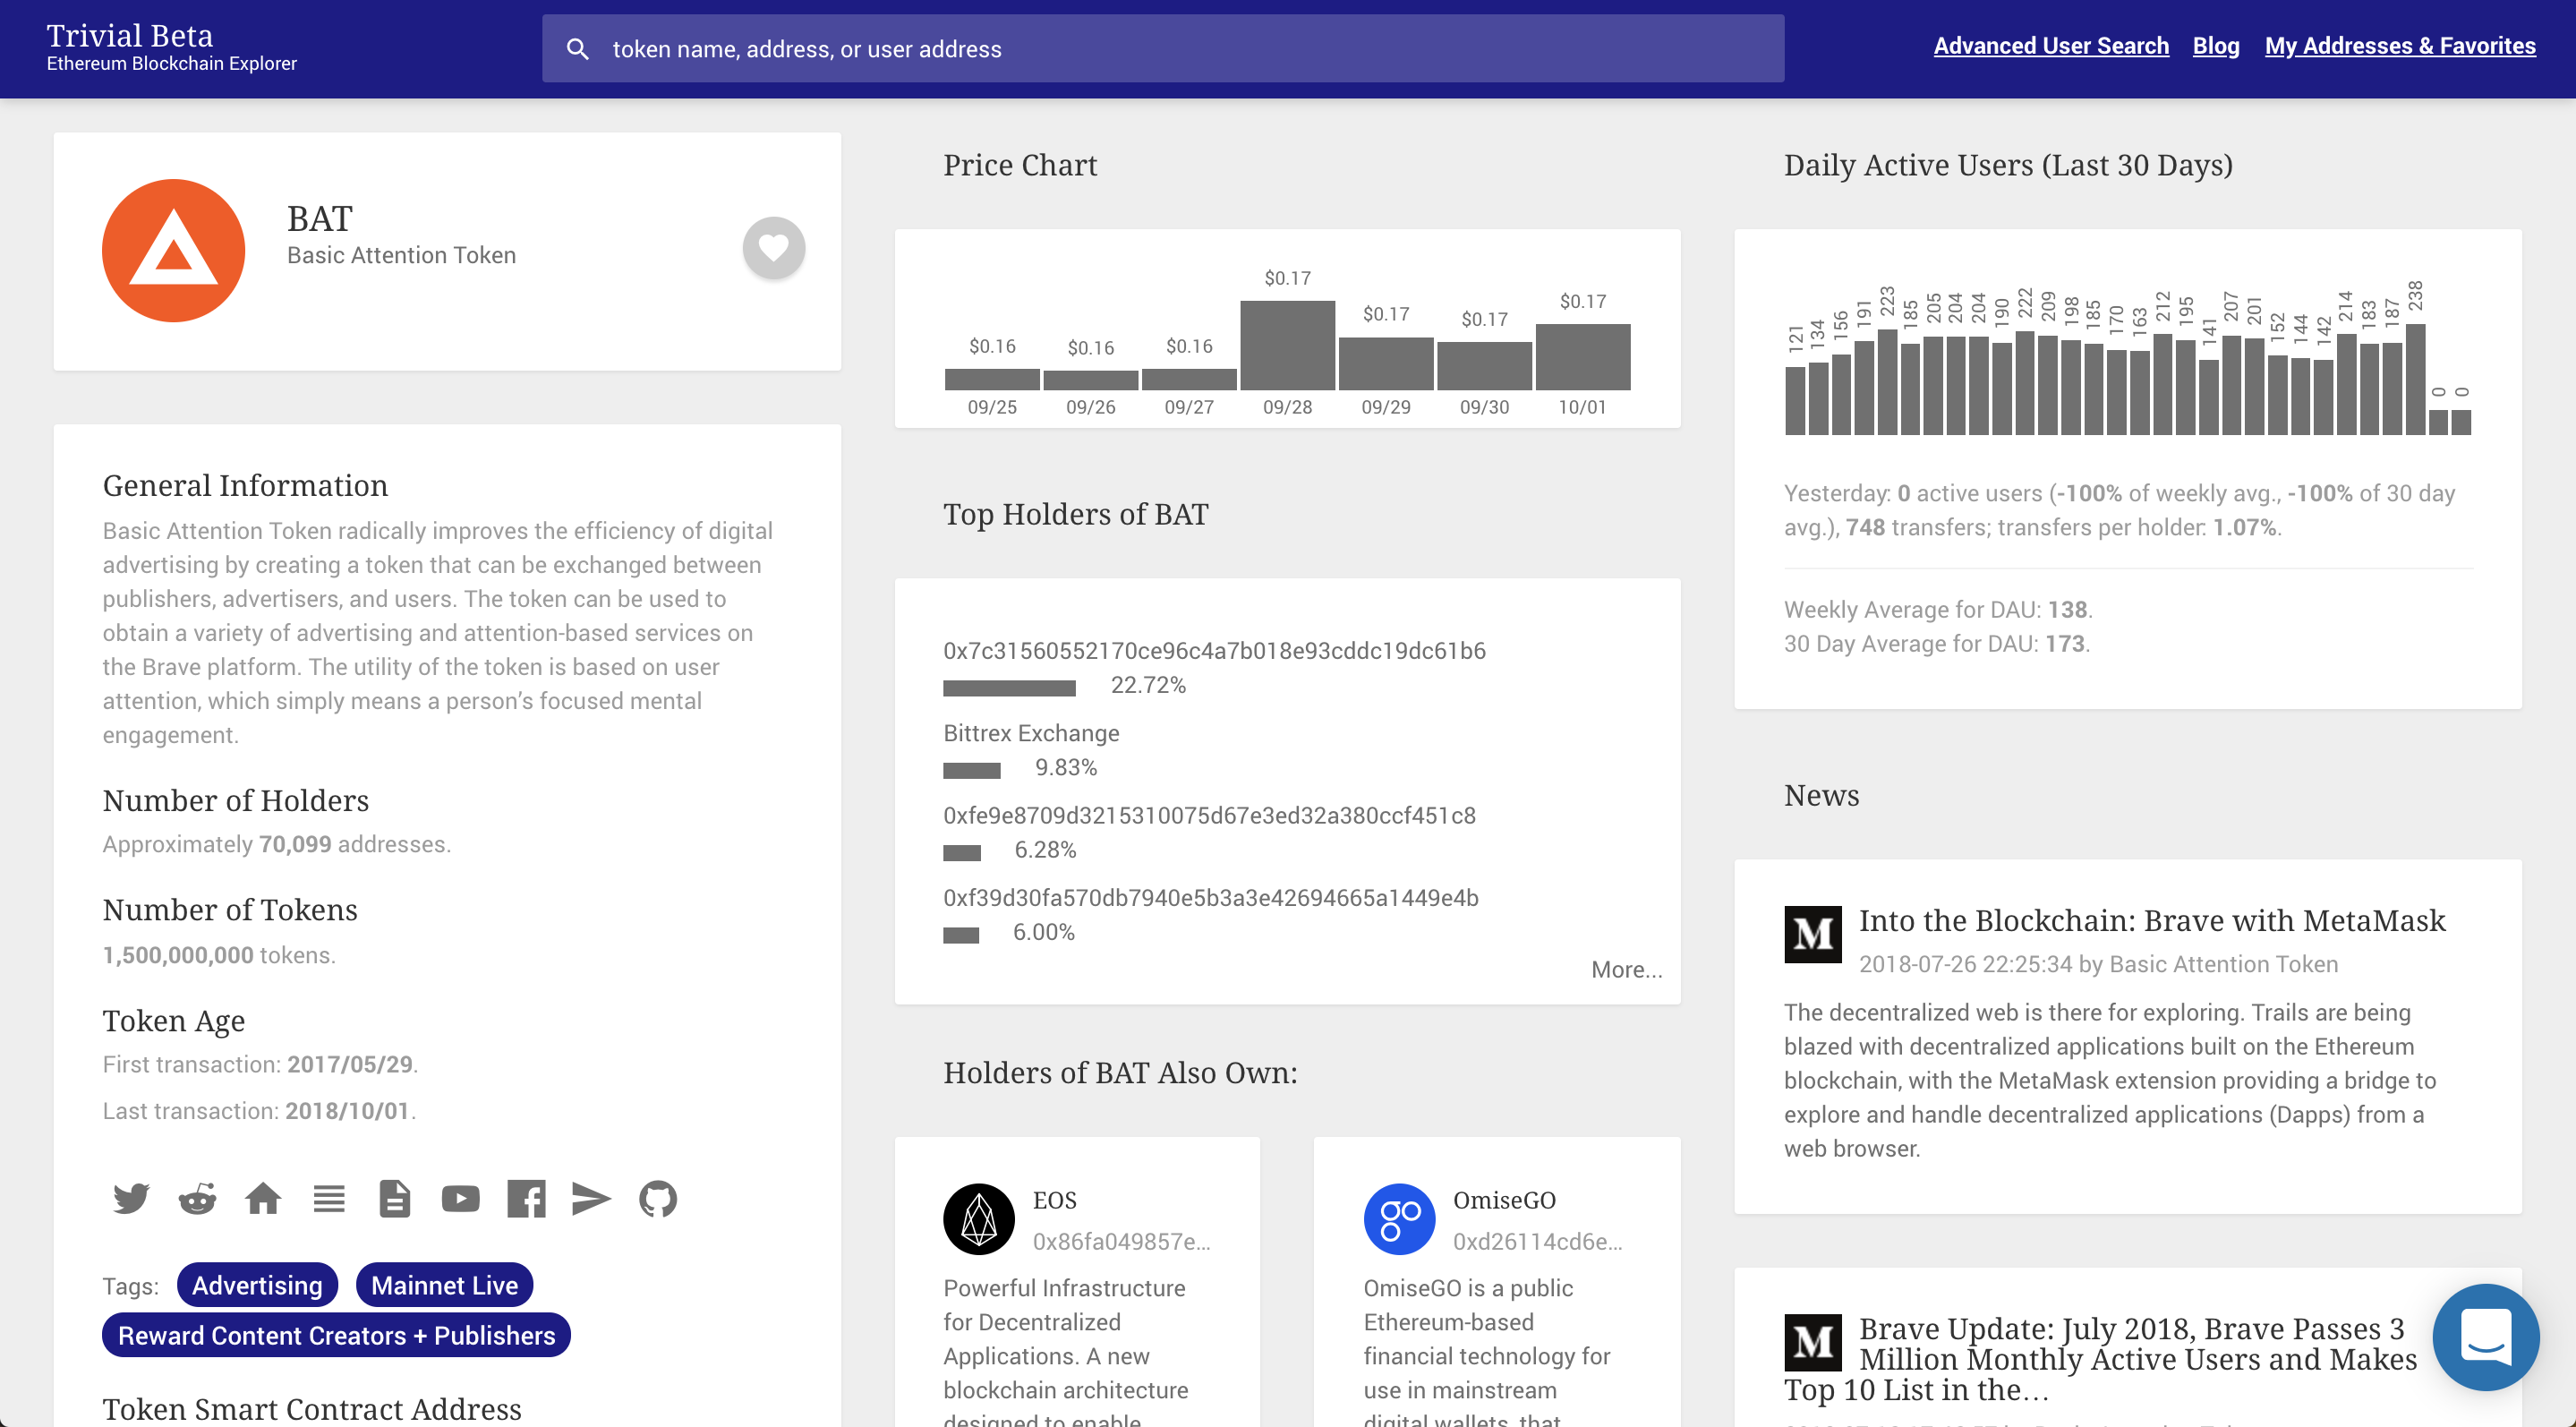Viewport: 2576px width, 1427px height.
Task: Click the 70,099 holders count
Action: (294, 843)
